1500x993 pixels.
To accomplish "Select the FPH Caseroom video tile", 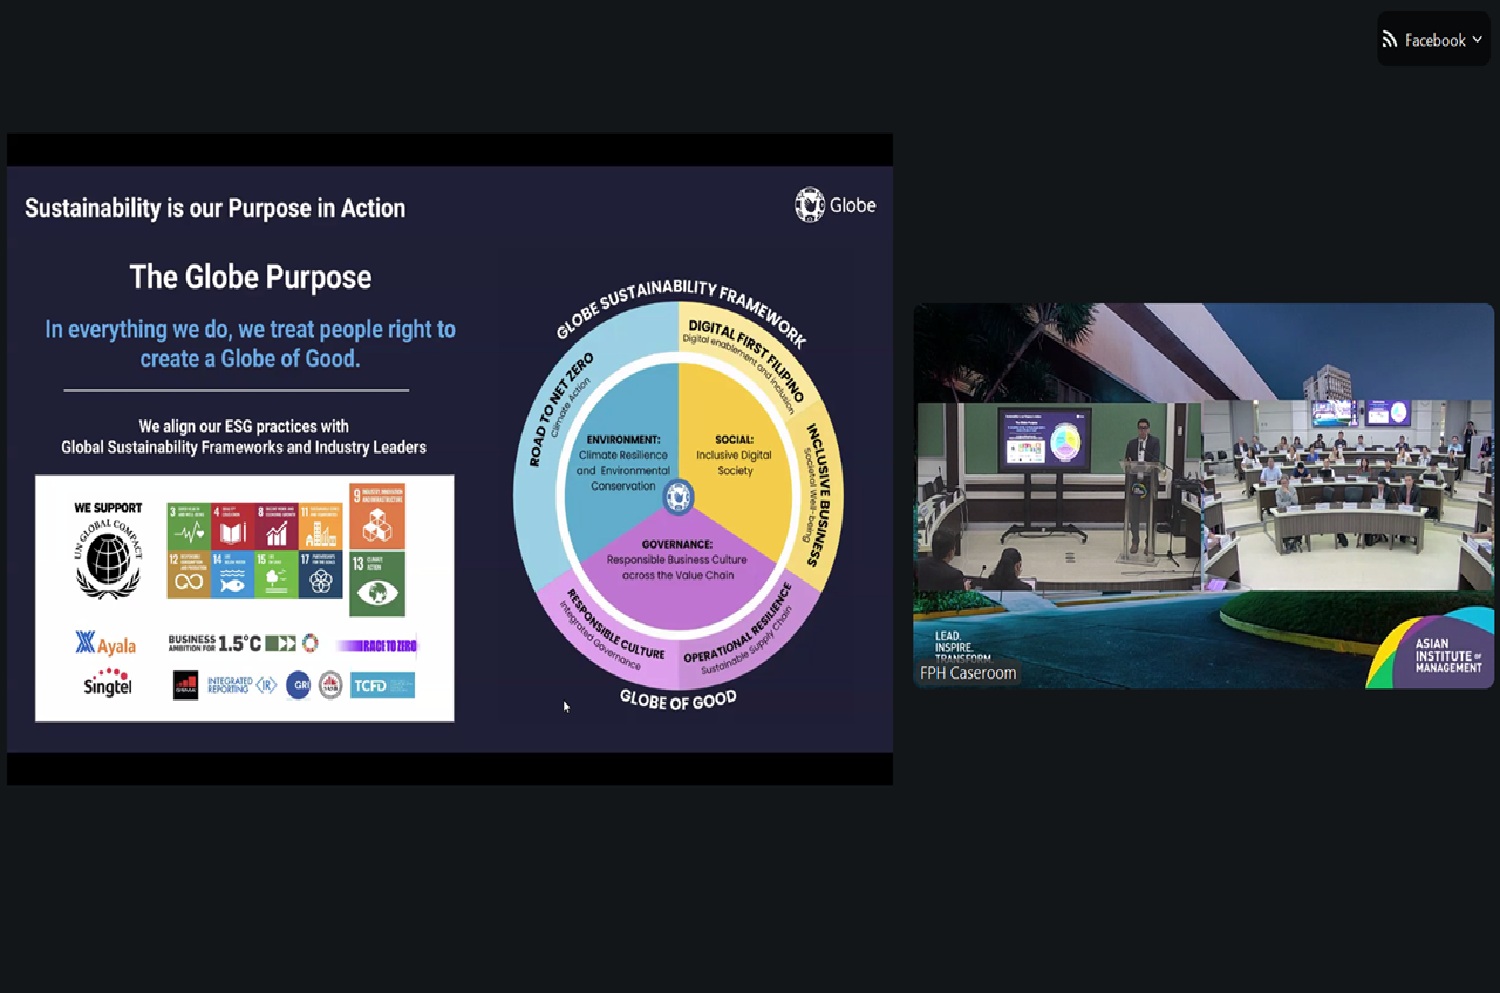I will click(x=1203, y=495).
